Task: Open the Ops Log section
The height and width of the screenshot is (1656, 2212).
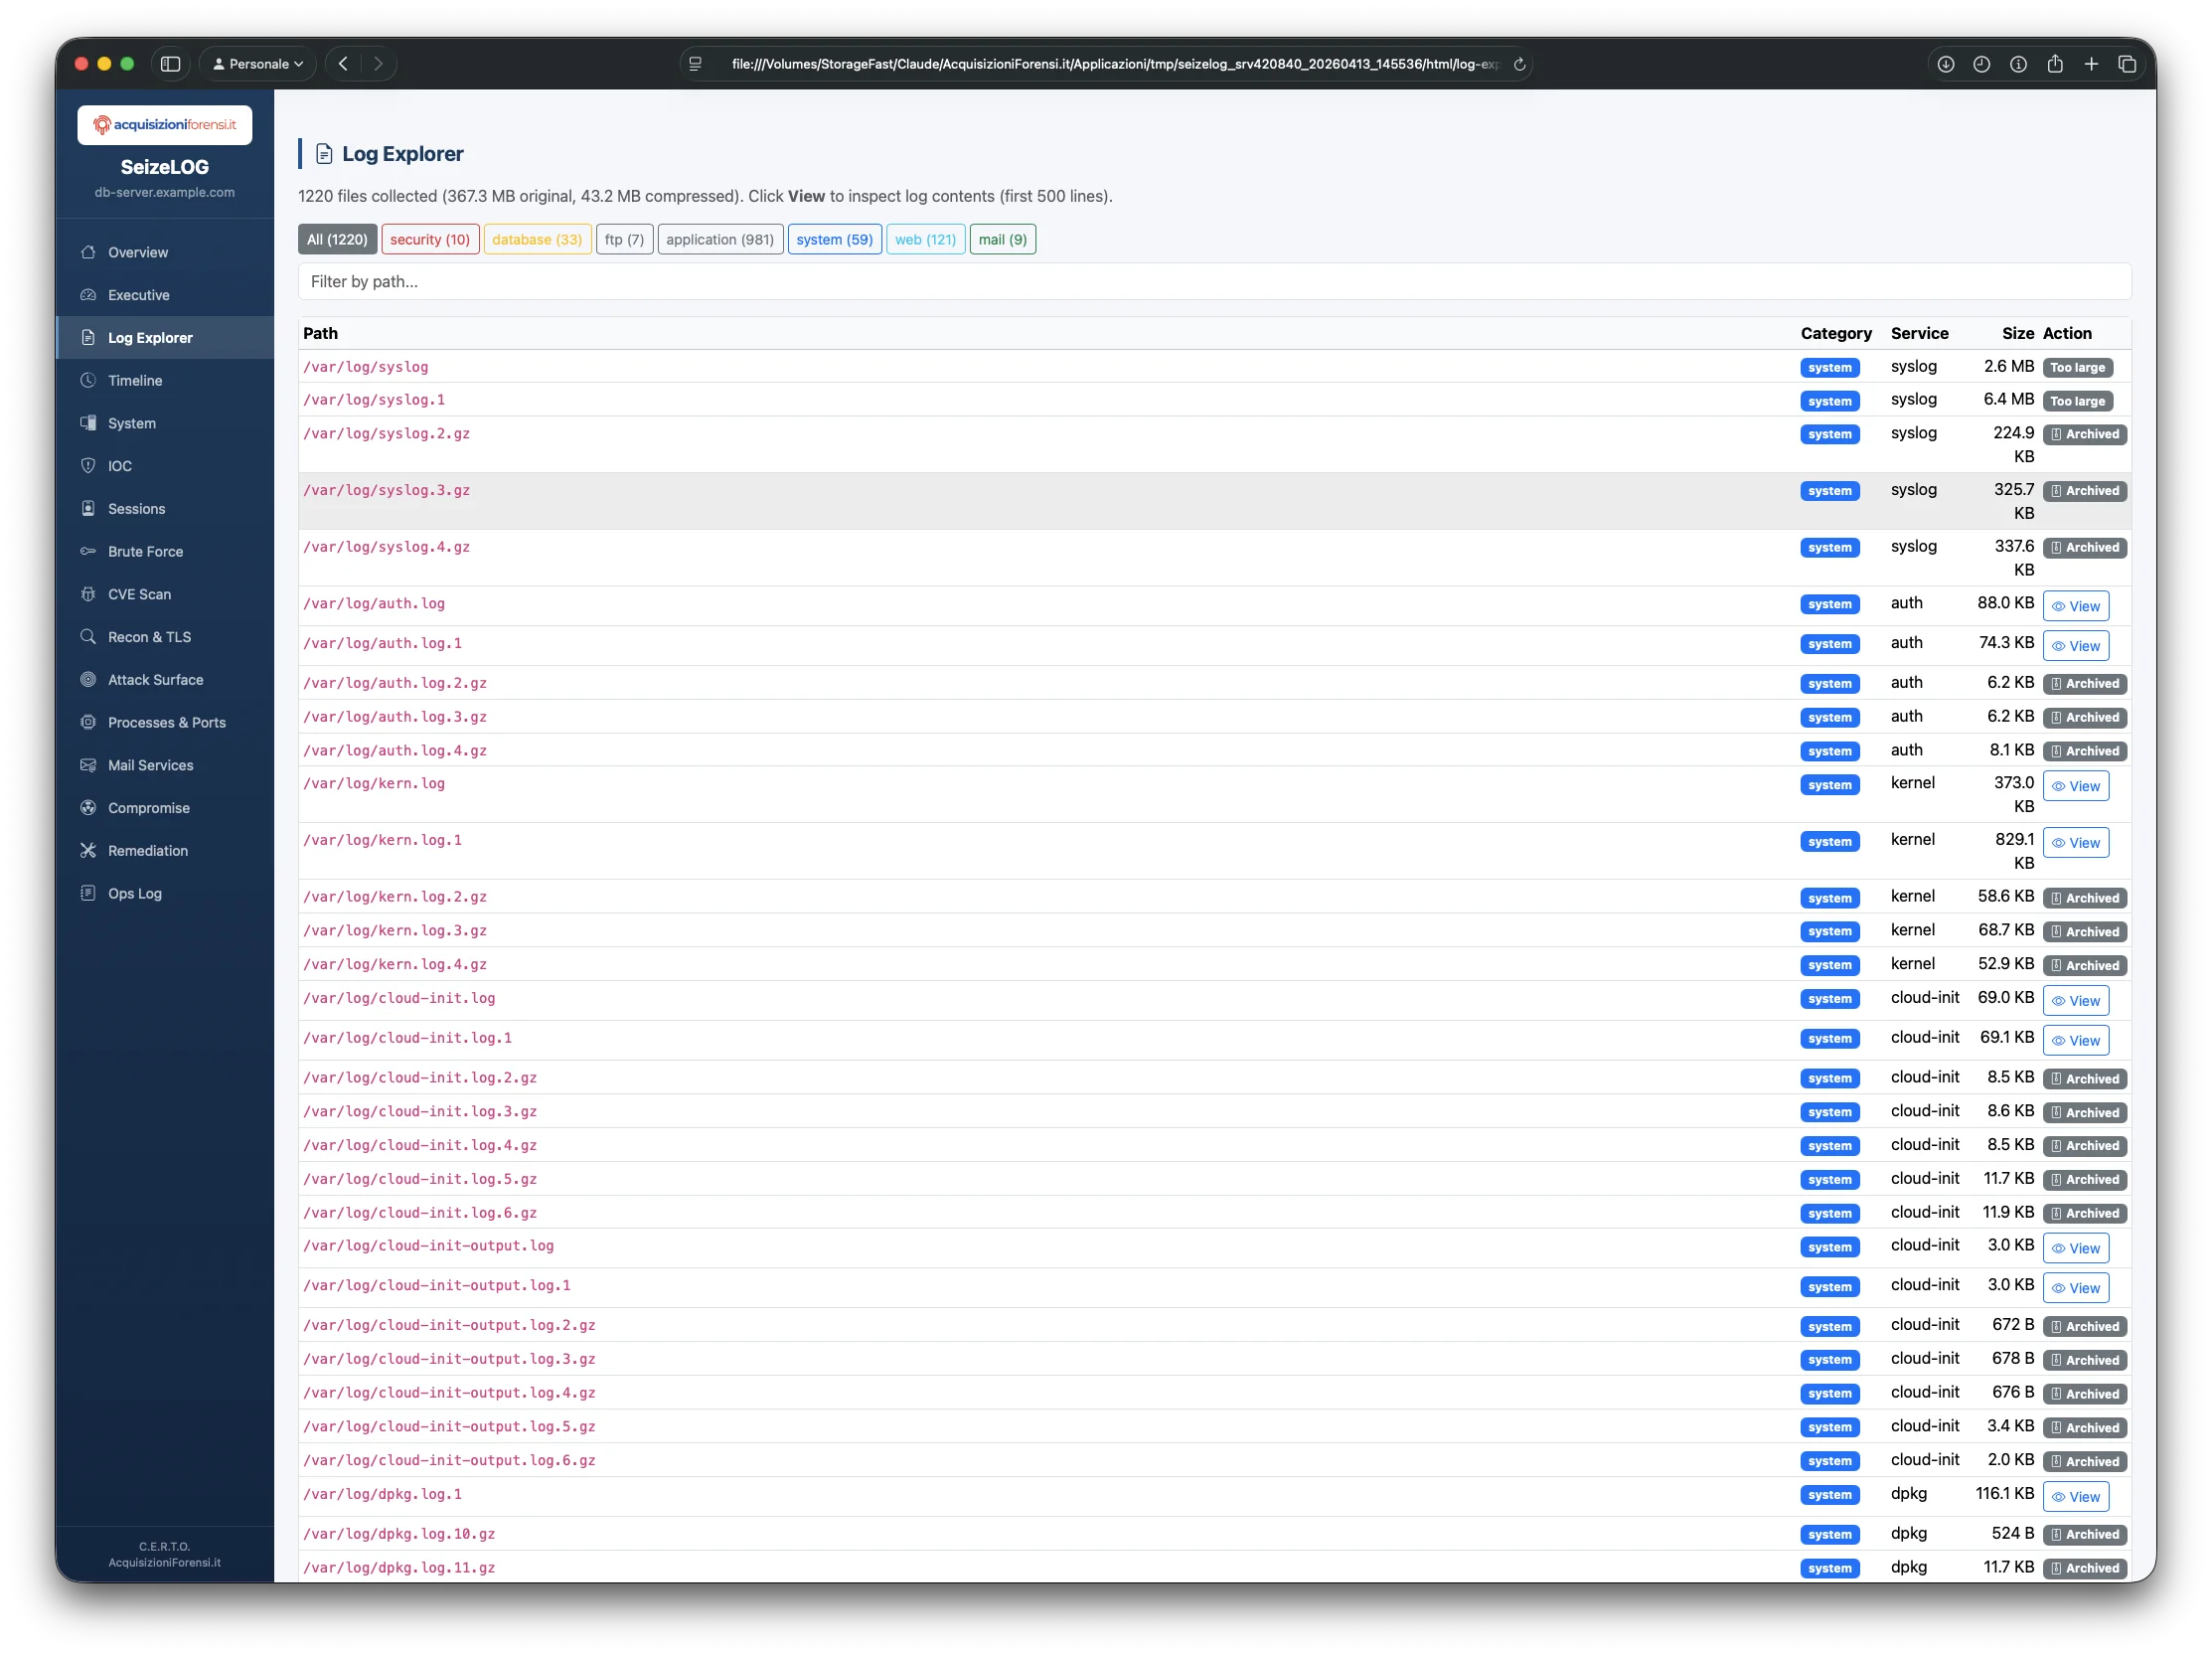Action: pos(135,893)
